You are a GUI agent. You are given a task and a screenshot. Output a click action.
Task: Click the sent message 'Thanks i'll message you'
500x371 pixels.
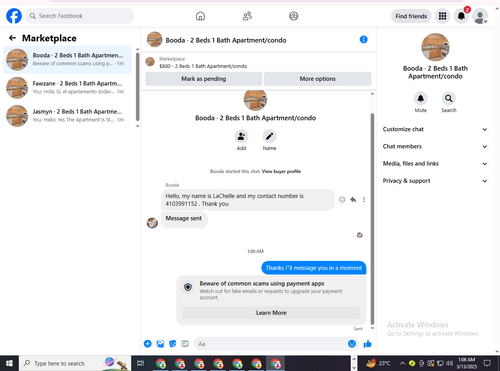[x=314, y=268]
